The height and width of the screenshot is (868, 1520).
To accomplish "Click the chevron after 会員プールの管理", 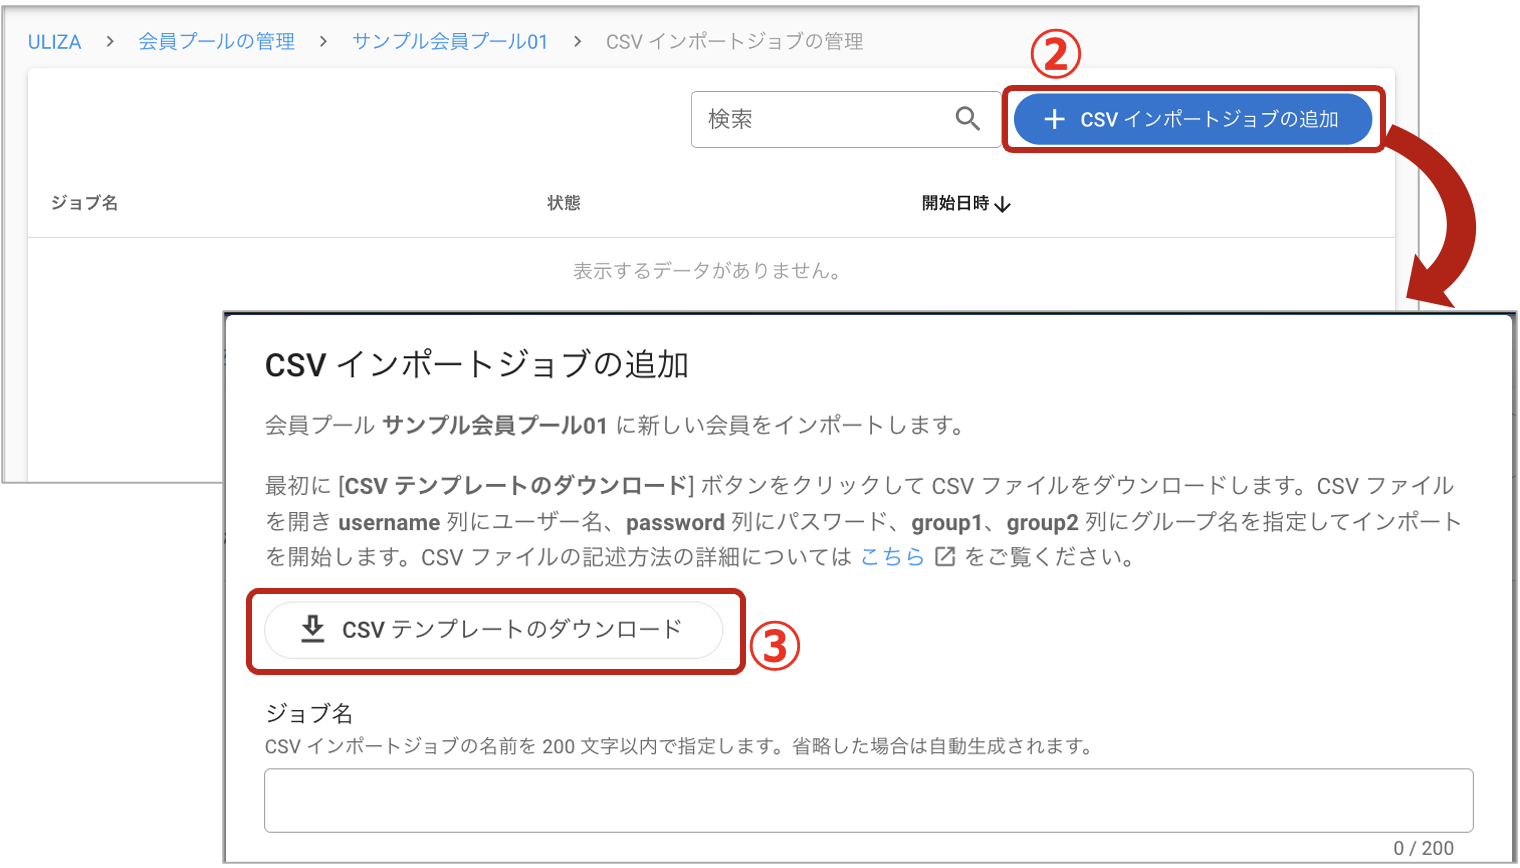I will click(323, 41).
